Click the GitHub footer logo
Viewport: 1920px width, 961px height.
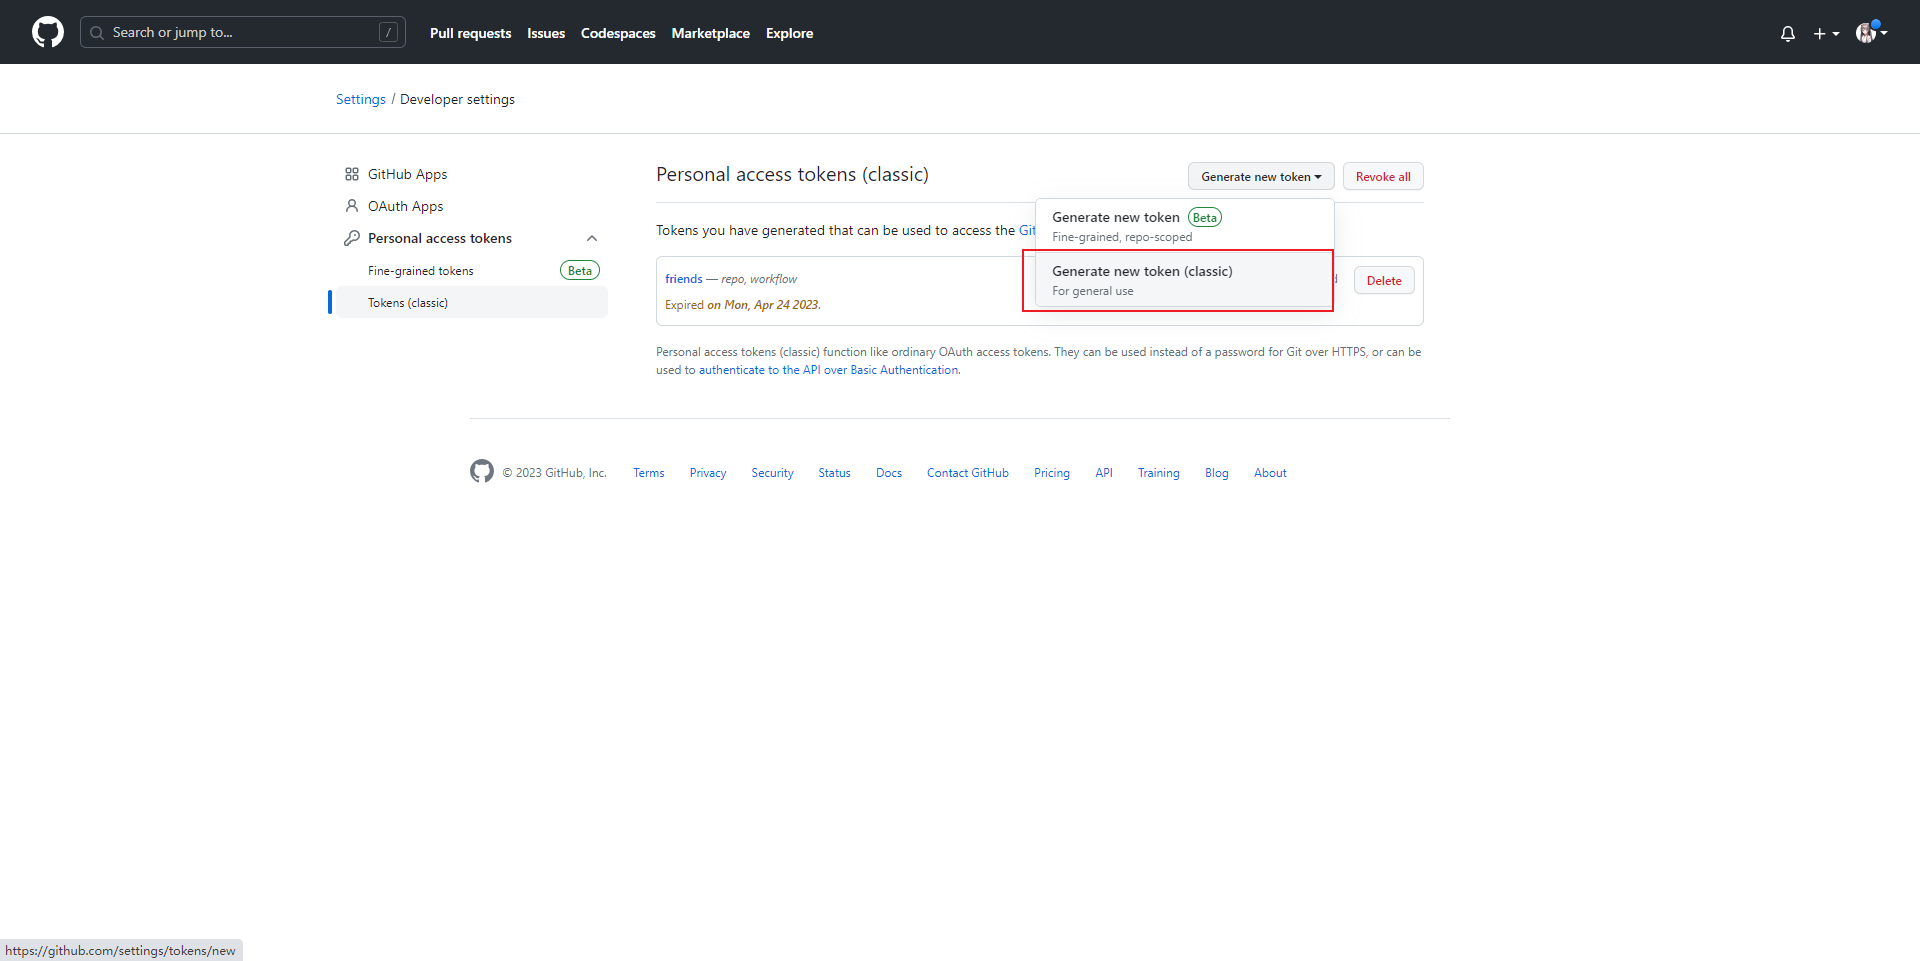(x=482, y=472)
